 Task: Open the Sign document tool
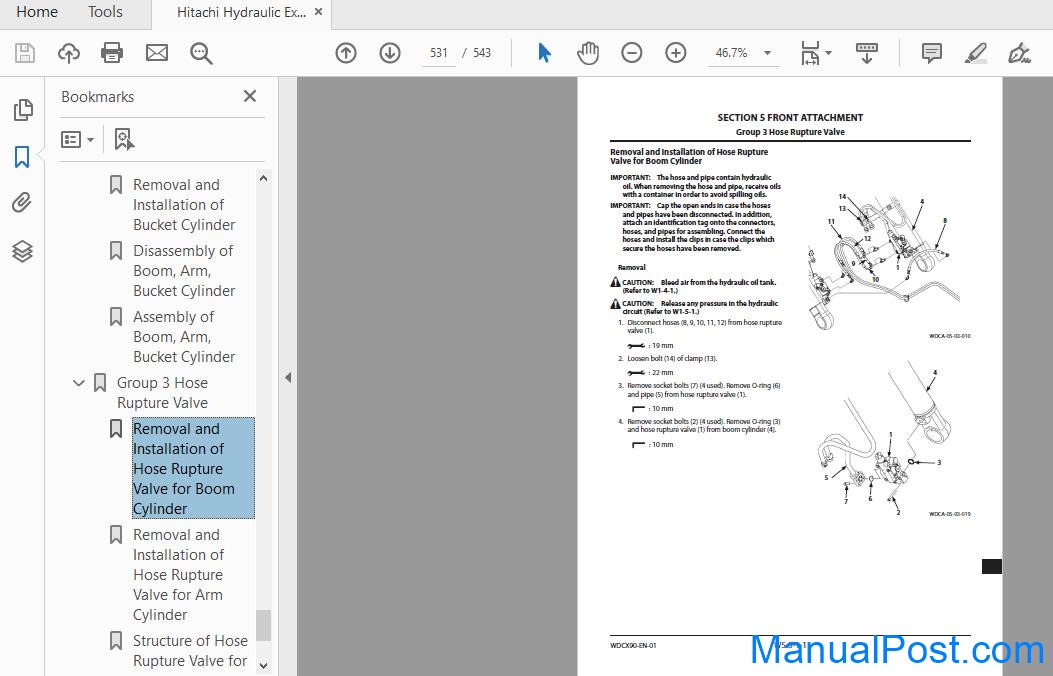(1019, 52)
